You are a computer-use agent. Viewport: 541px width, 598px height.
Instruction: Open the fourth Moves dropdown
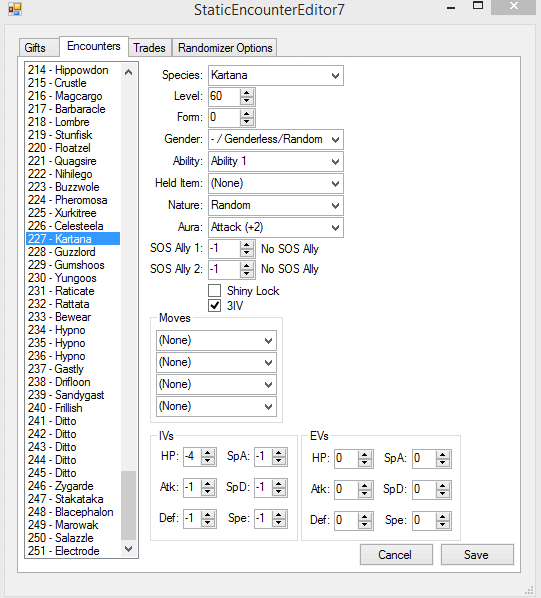point(216,406)
